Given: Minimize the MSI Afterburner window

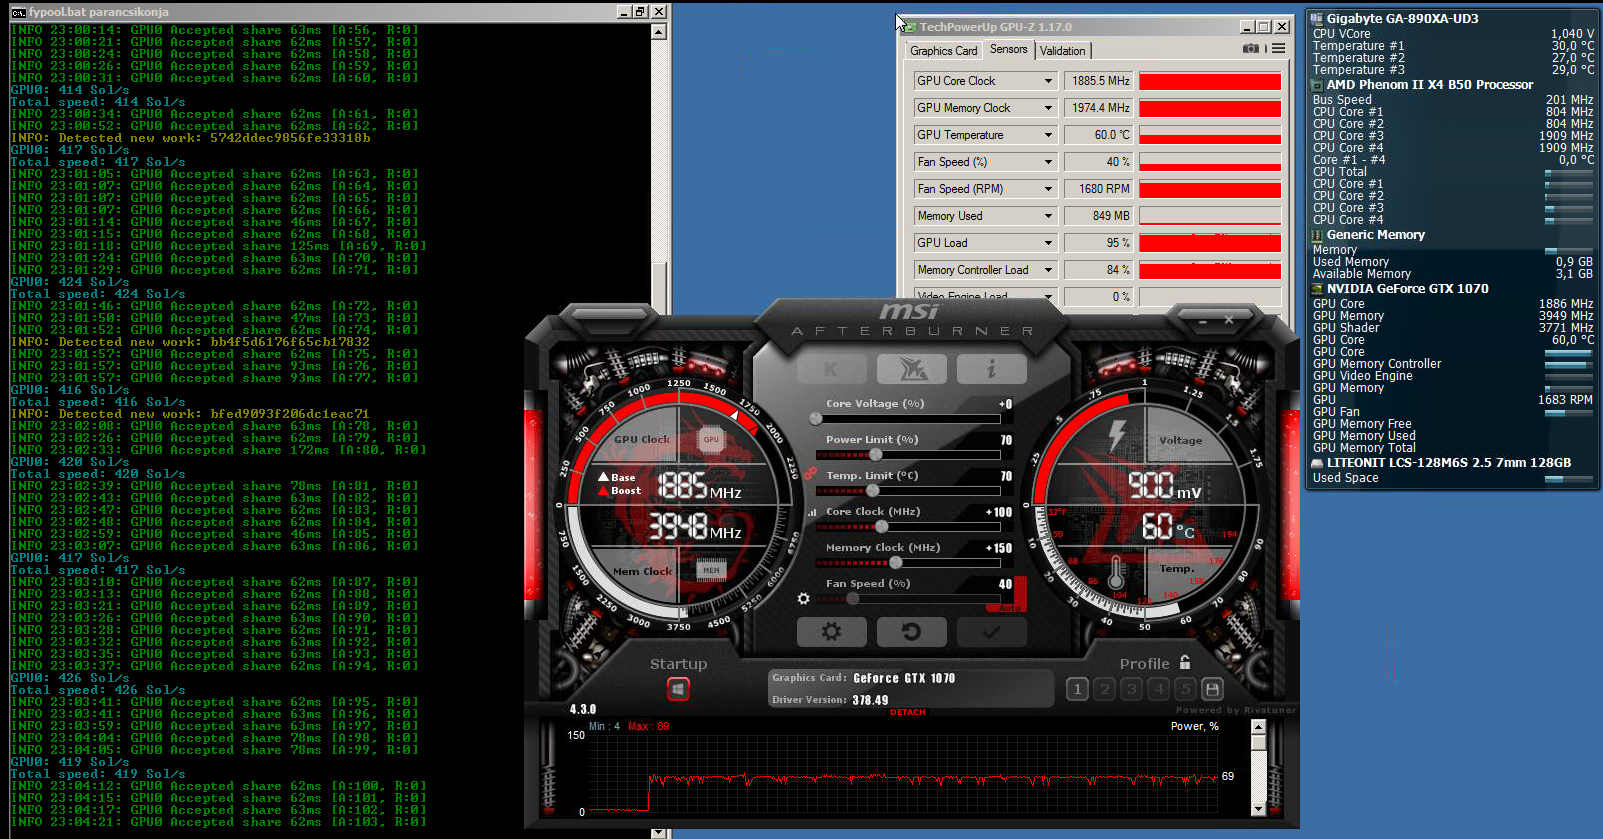Looking at the screenshot, I should click(1201, 320).
